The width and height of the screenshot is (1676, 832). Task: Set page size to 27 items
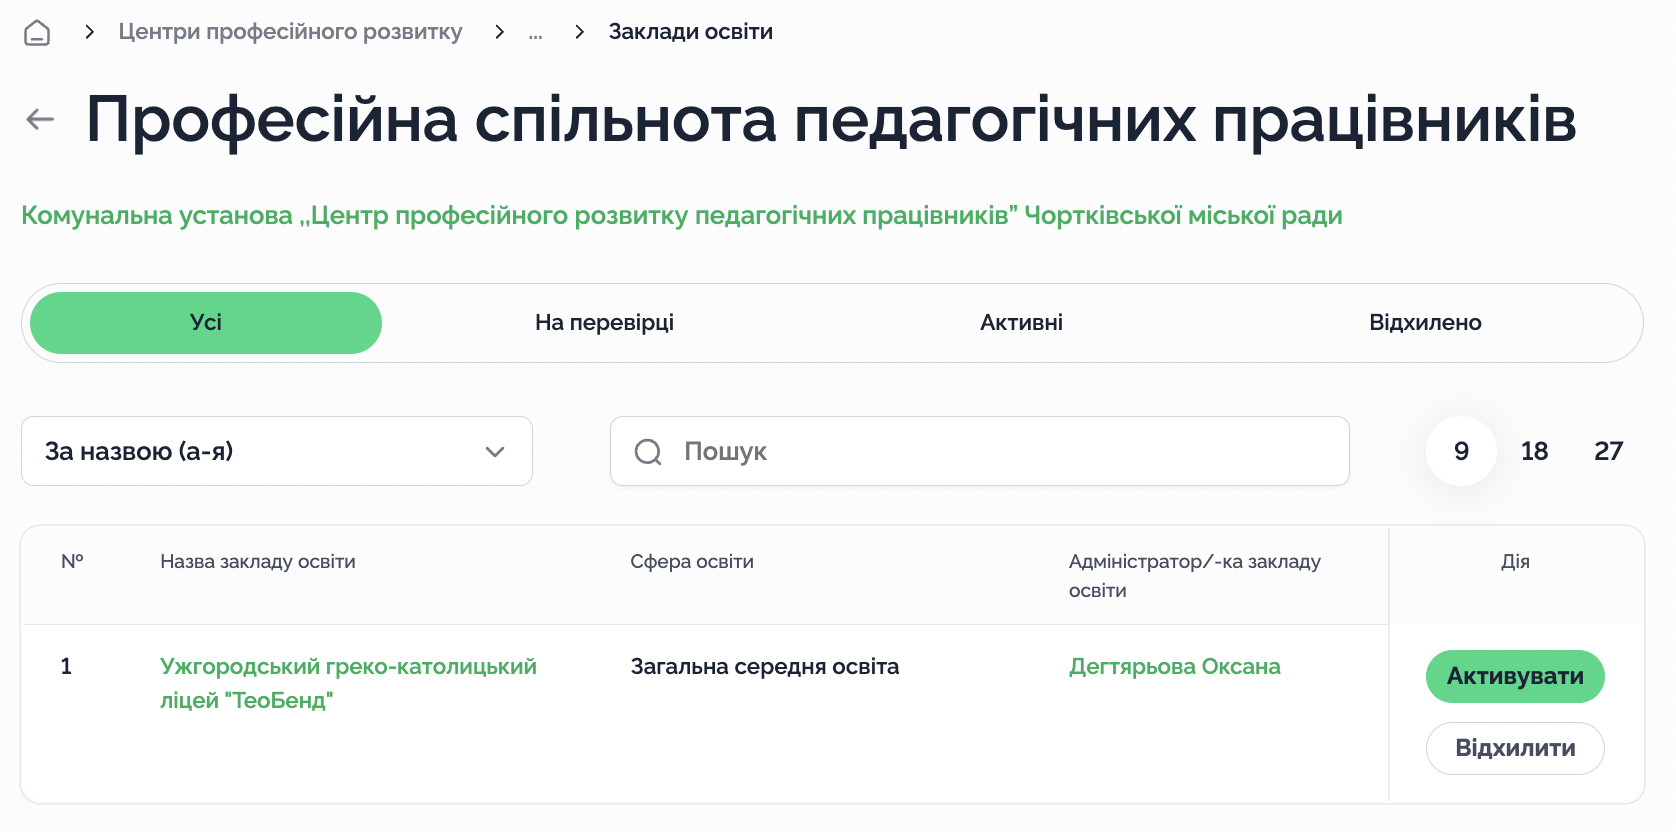[x=1608, y=451]
